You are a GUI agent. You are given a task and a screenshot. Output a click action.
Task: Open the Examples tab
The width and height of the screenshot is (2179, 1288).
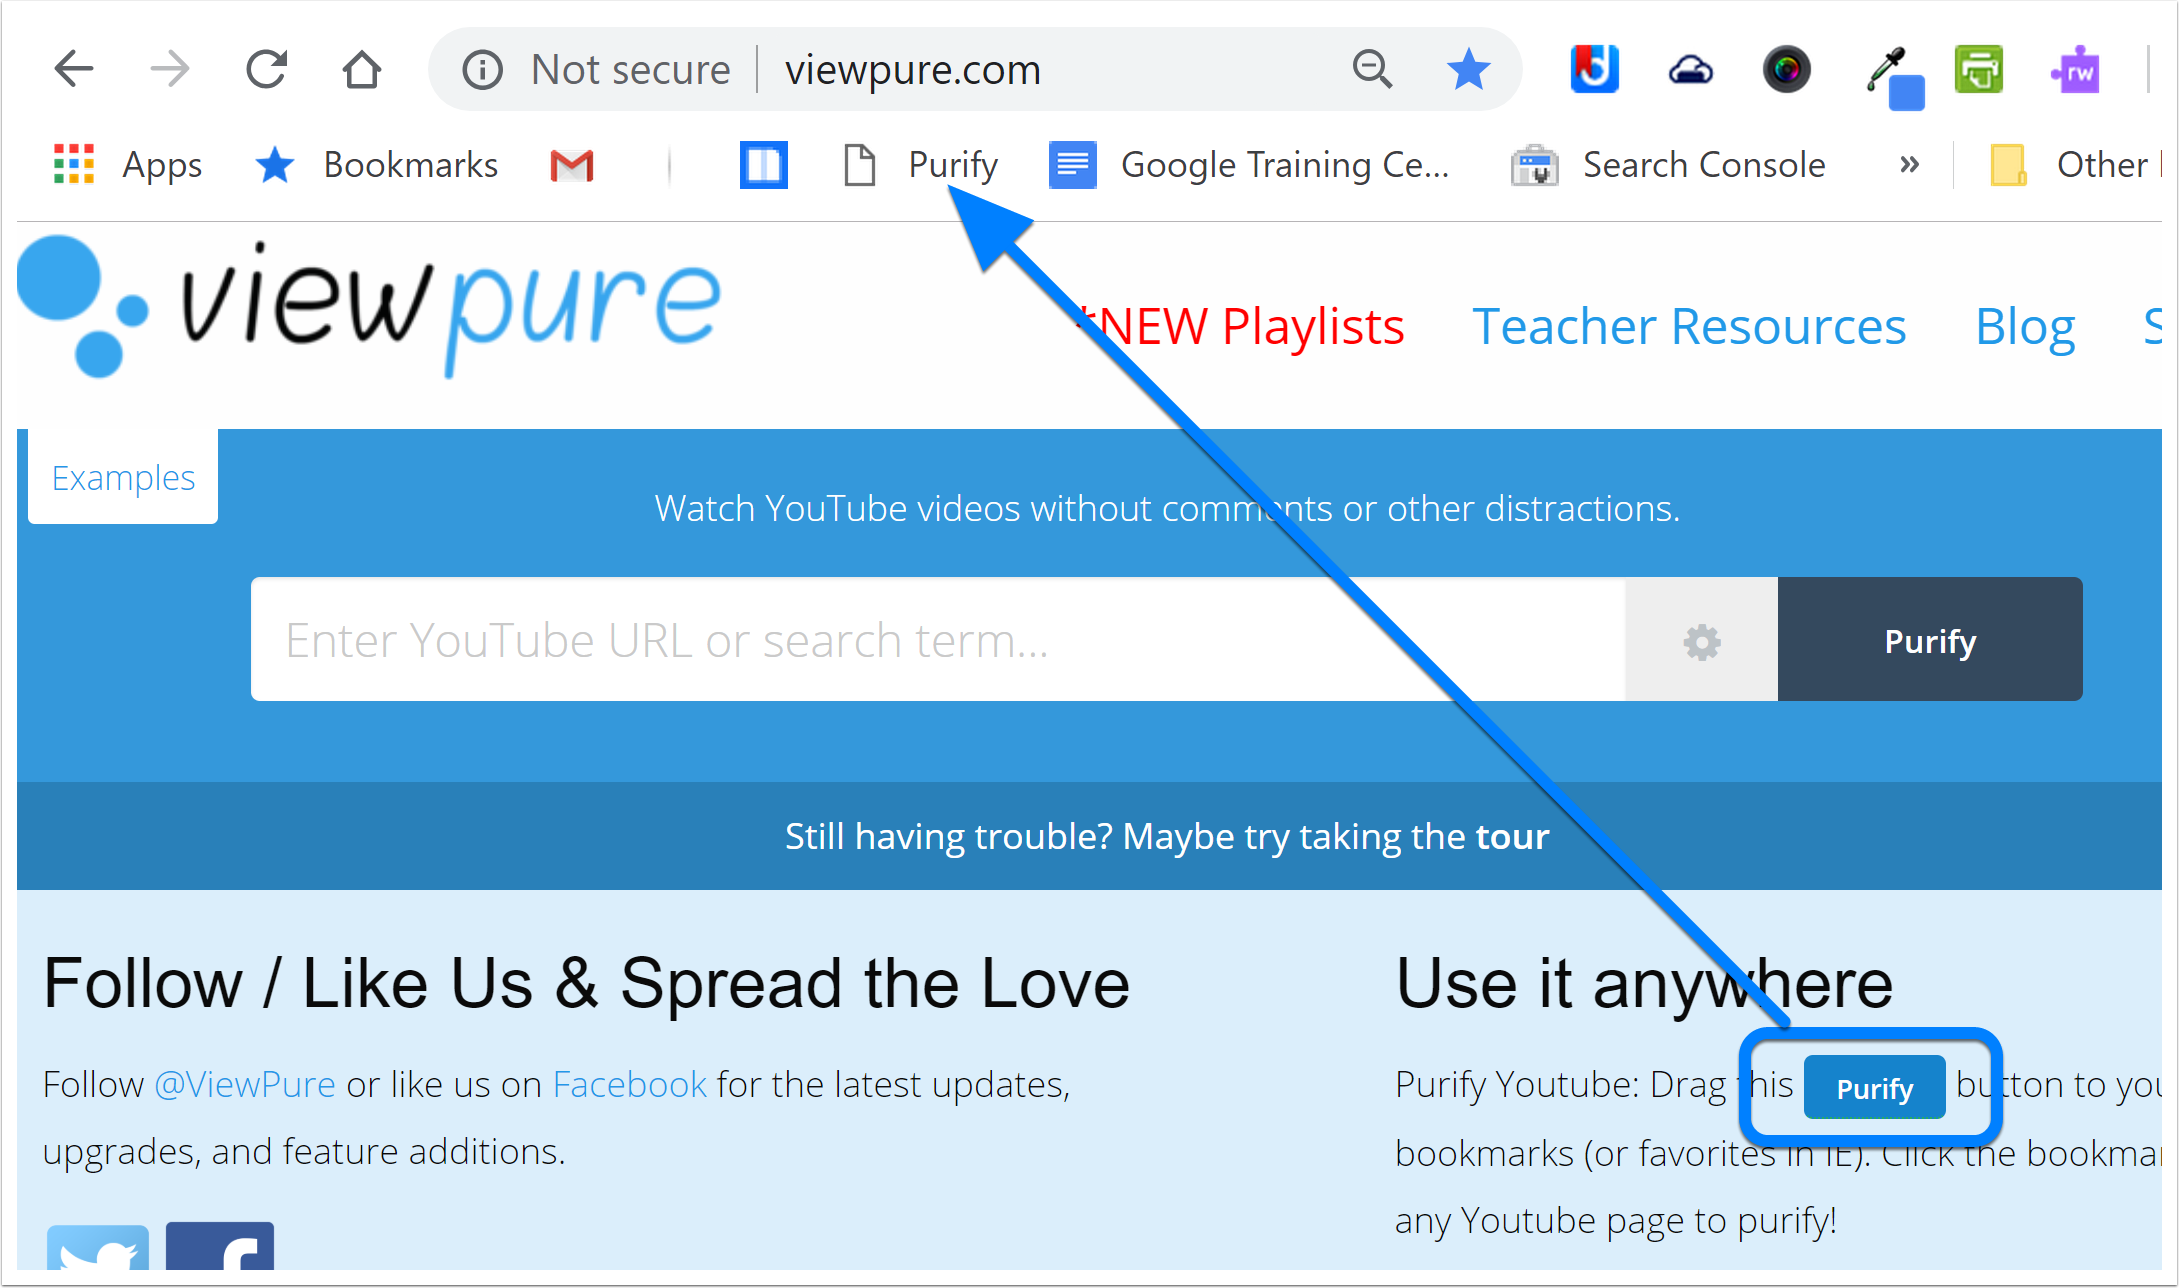click(x=123, y=478)
